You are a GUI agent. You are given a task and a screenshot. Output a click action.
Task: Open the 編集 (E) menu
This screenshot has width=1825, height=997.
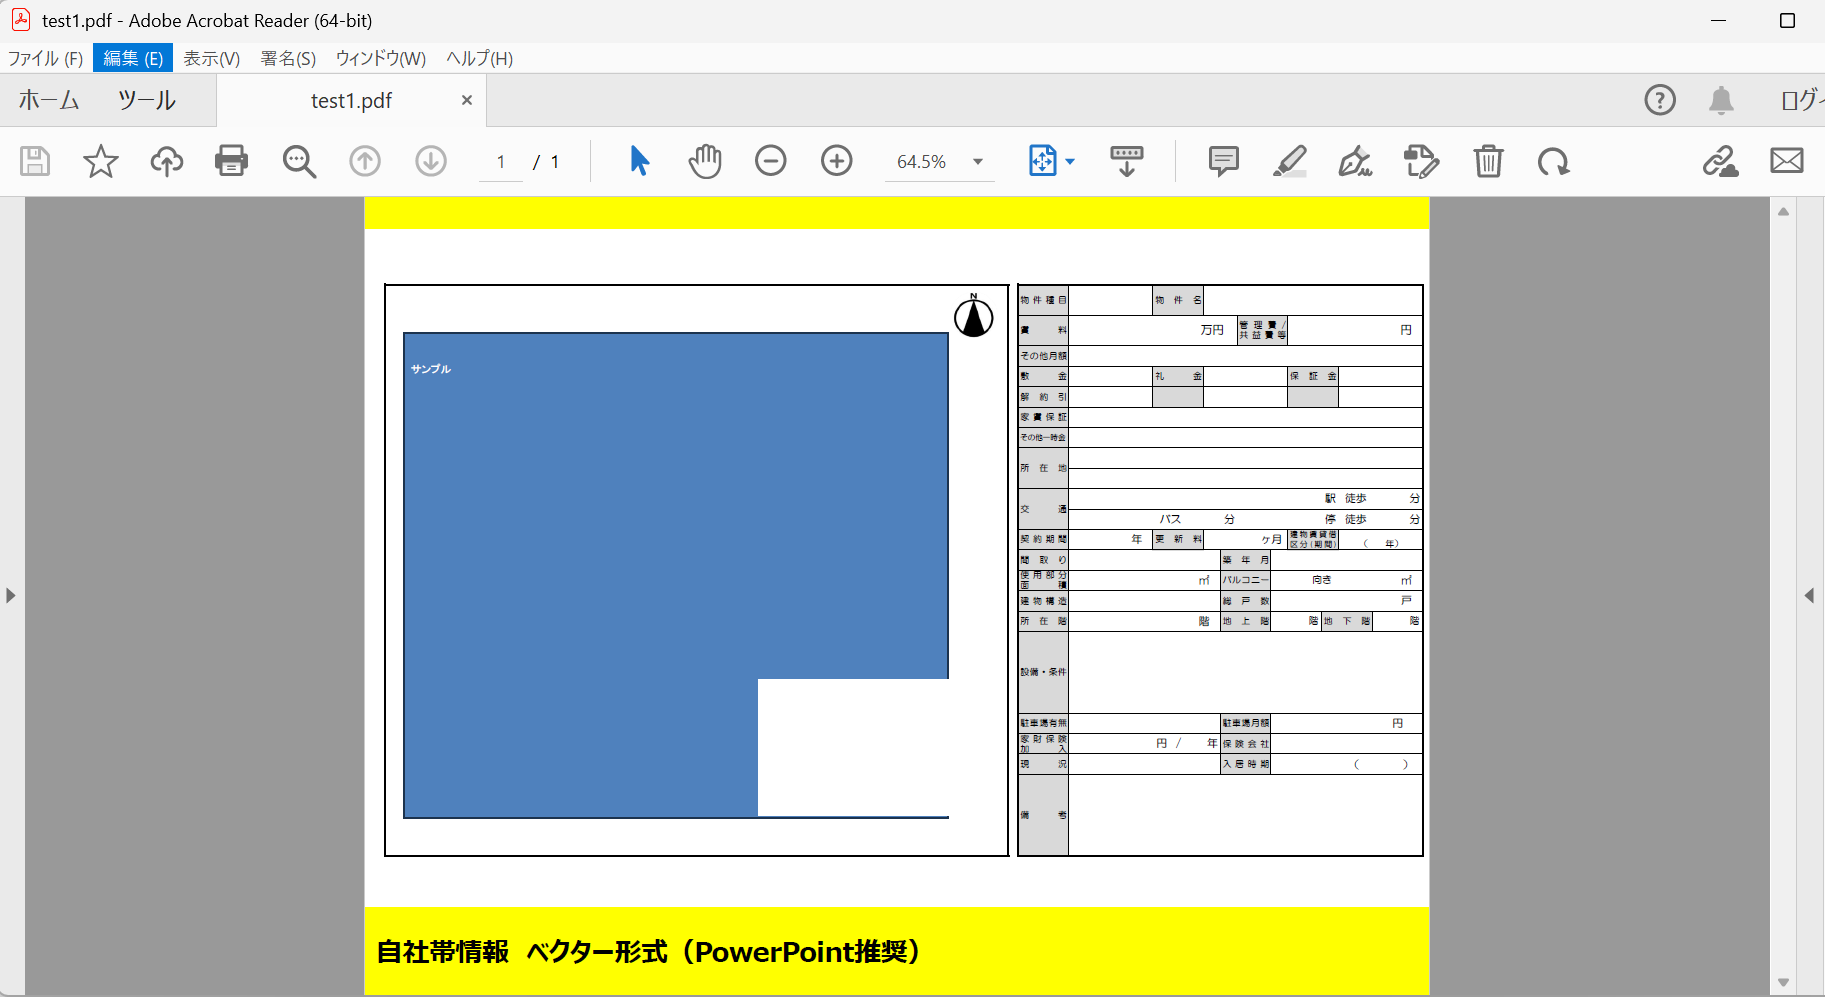pos(133,58)
